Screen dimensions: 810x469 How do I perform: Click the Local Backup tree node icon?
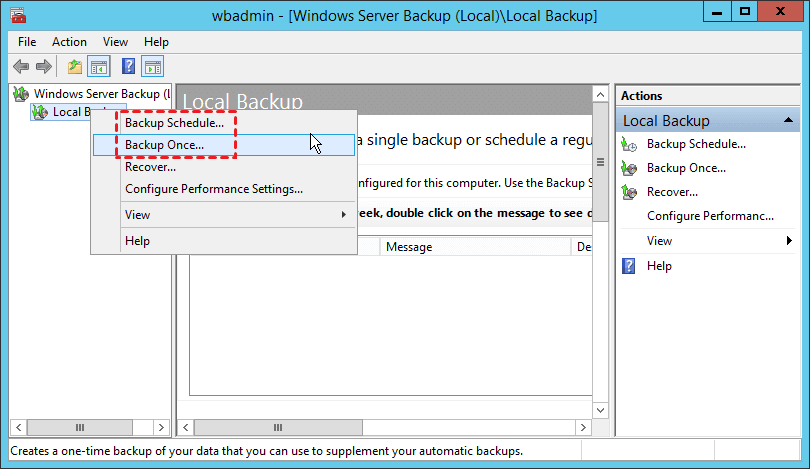40,112
